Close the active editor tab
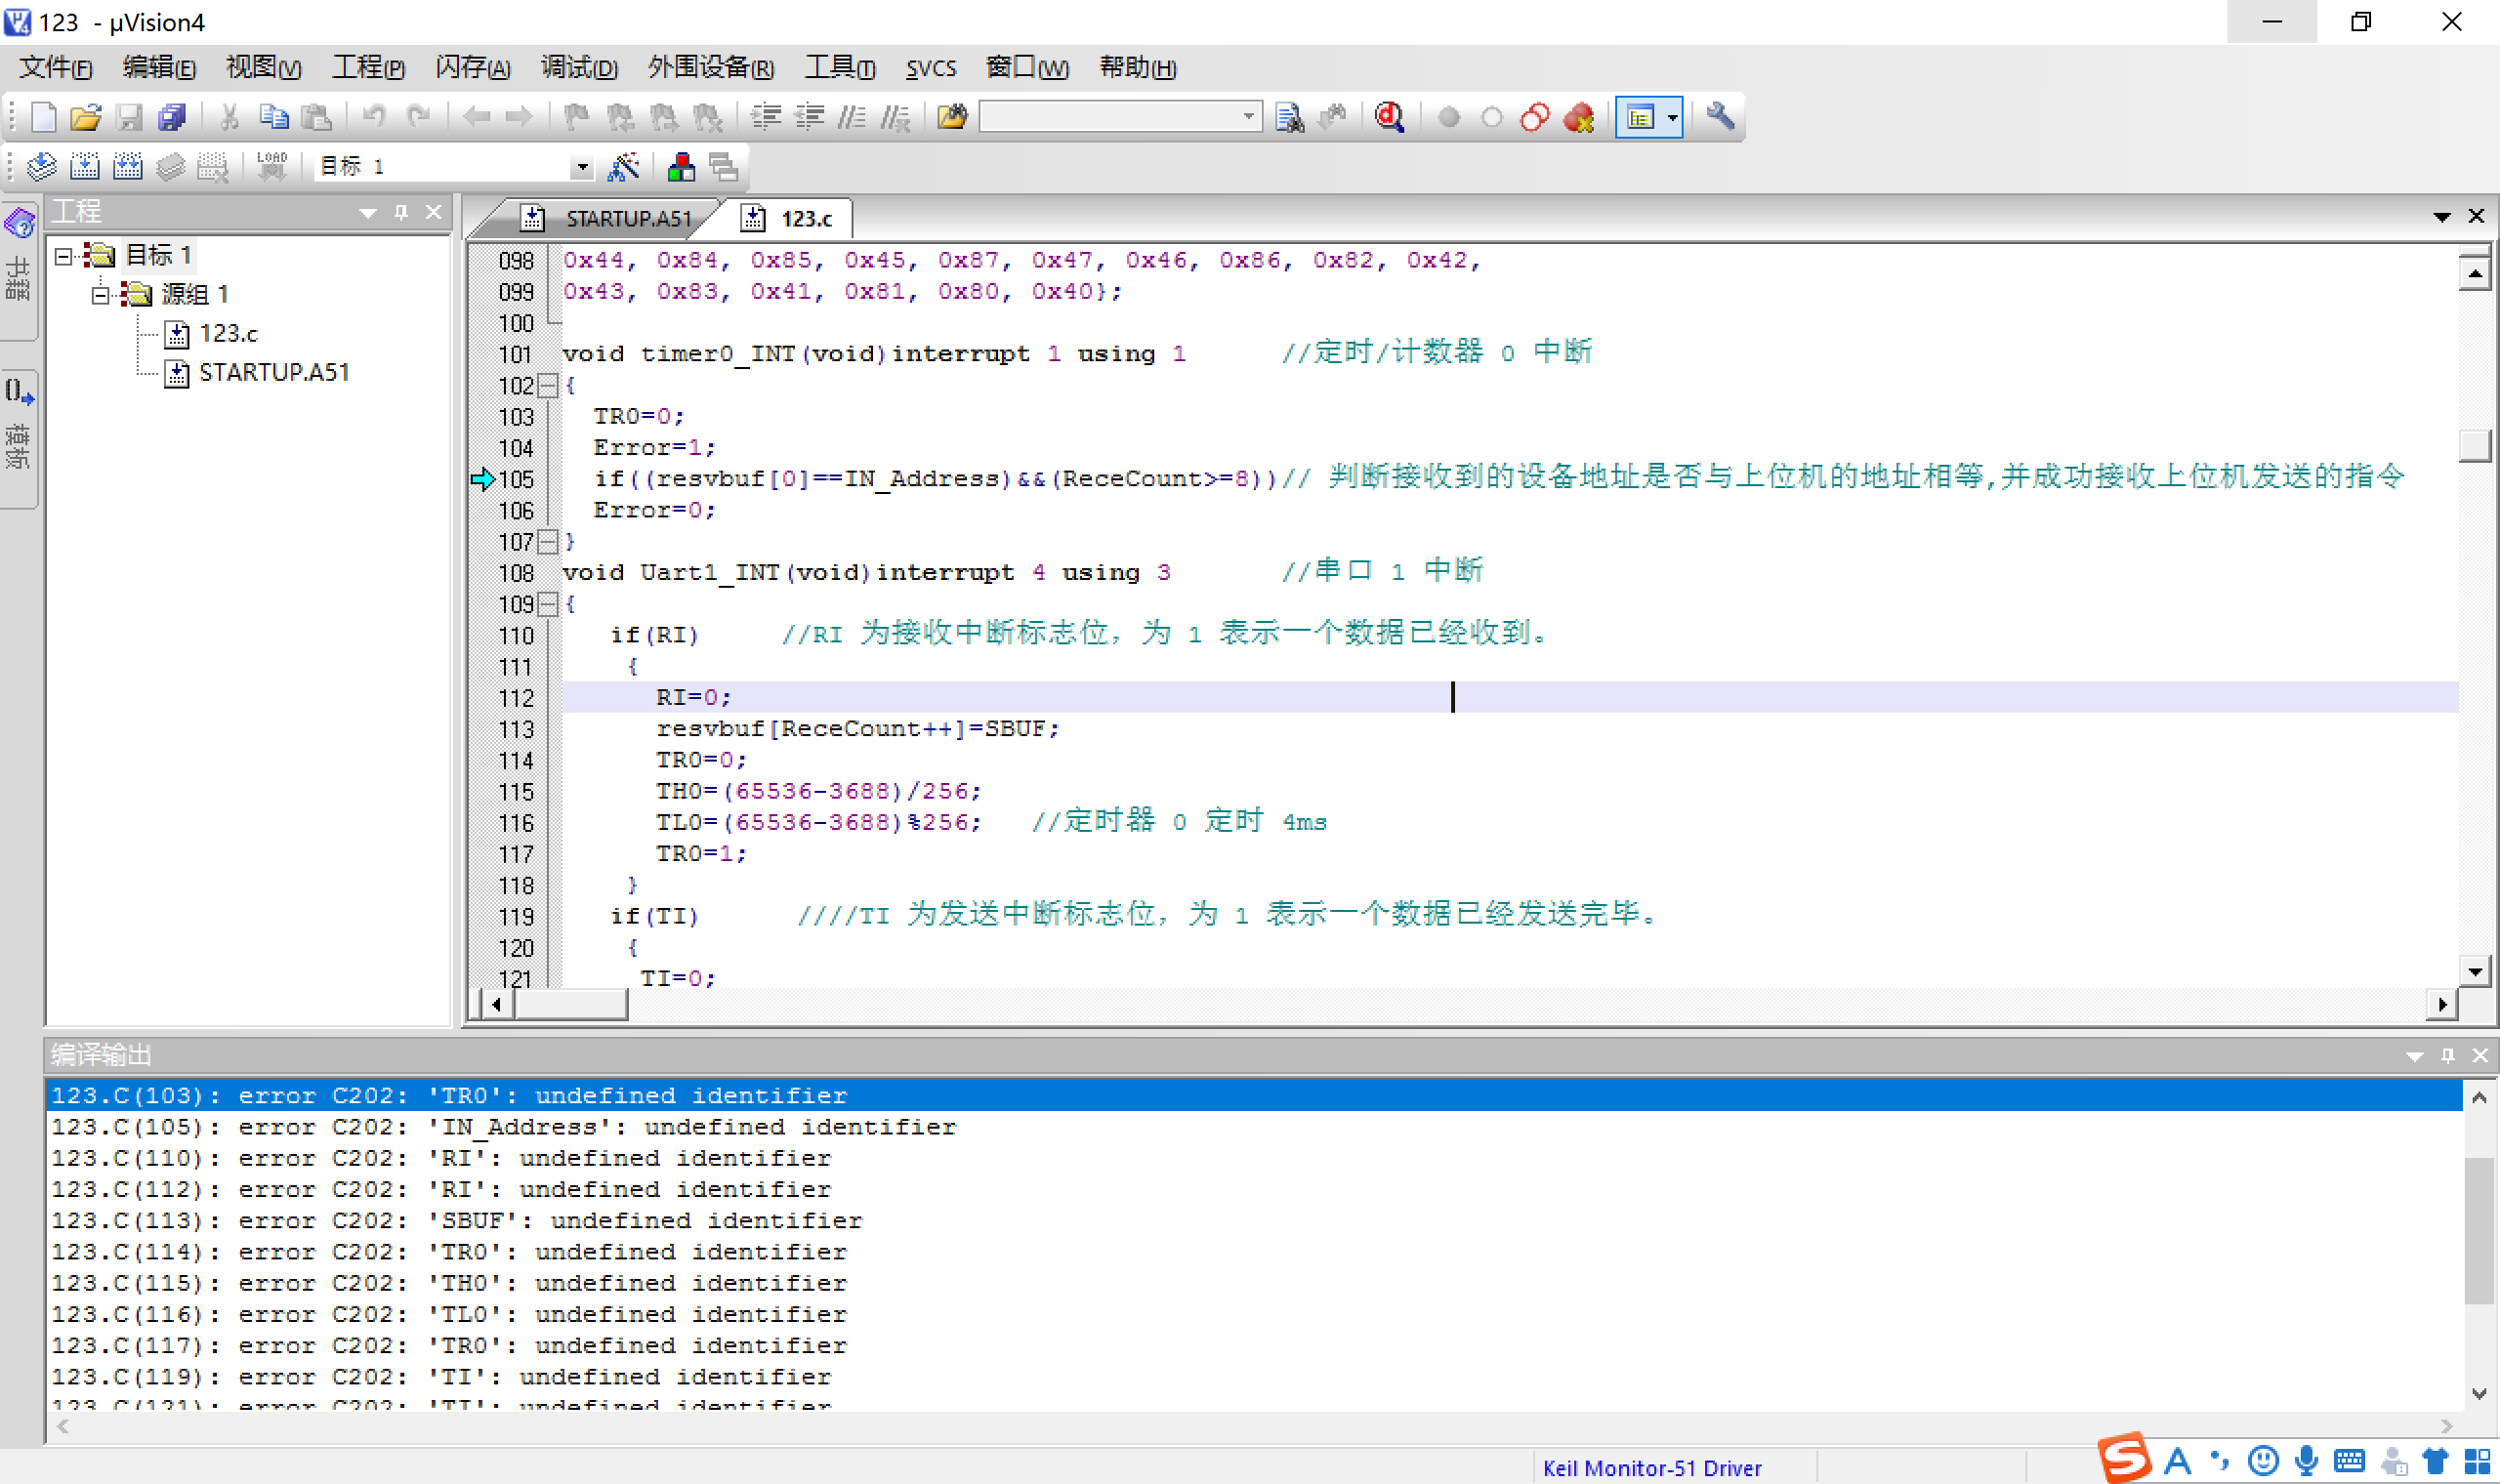2500x1484 pixels. pyautogui.click(x=2476, y=217)
